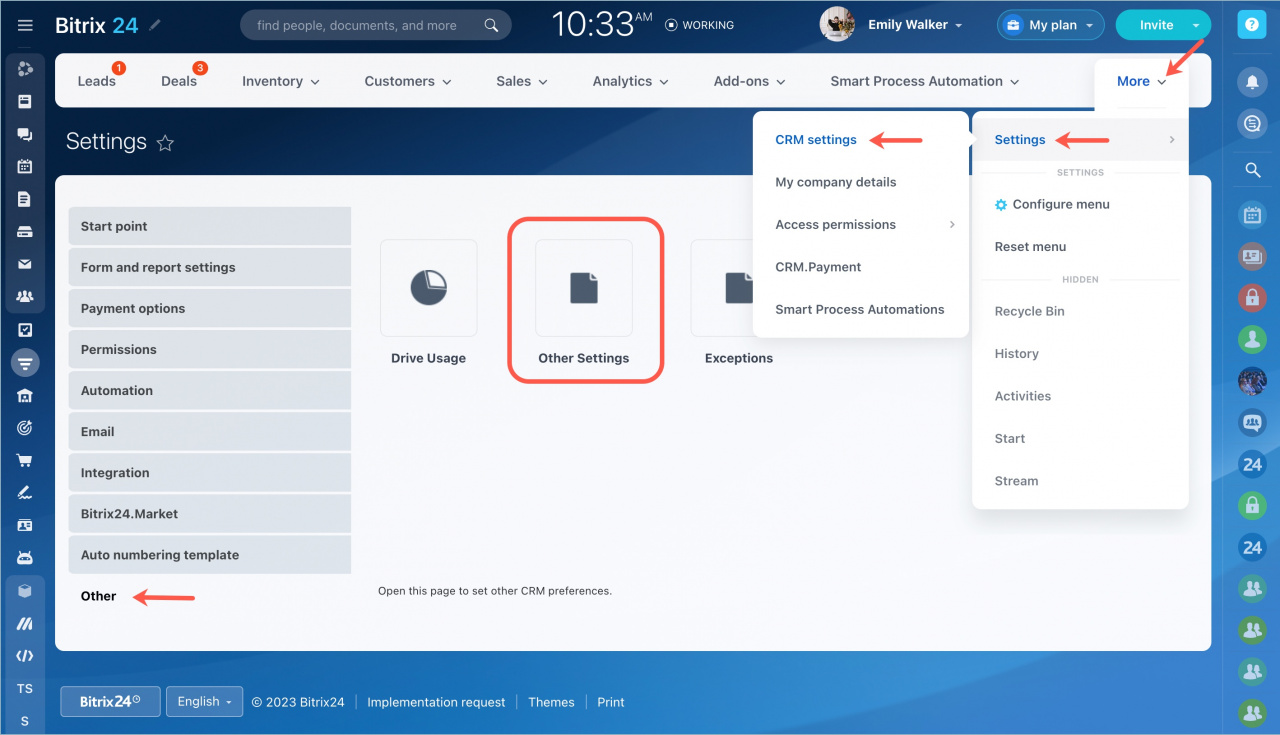This screenshot has height=735, width=1280.
Task: Select Start point settings section
Action: click(x=210, y=226)
